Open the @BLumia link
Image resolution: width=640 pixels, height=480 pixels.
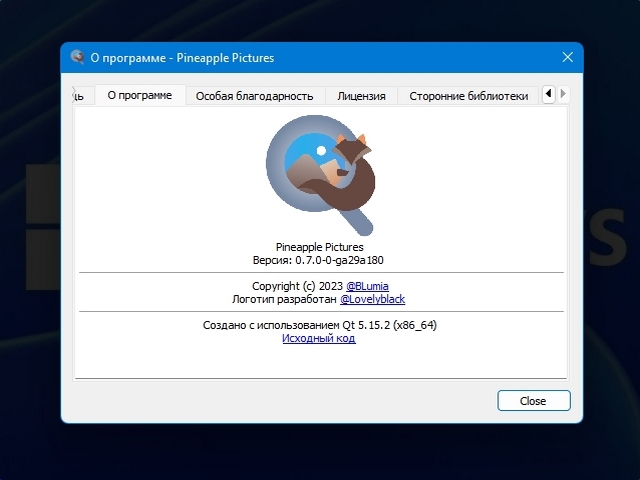pos(367,286)
